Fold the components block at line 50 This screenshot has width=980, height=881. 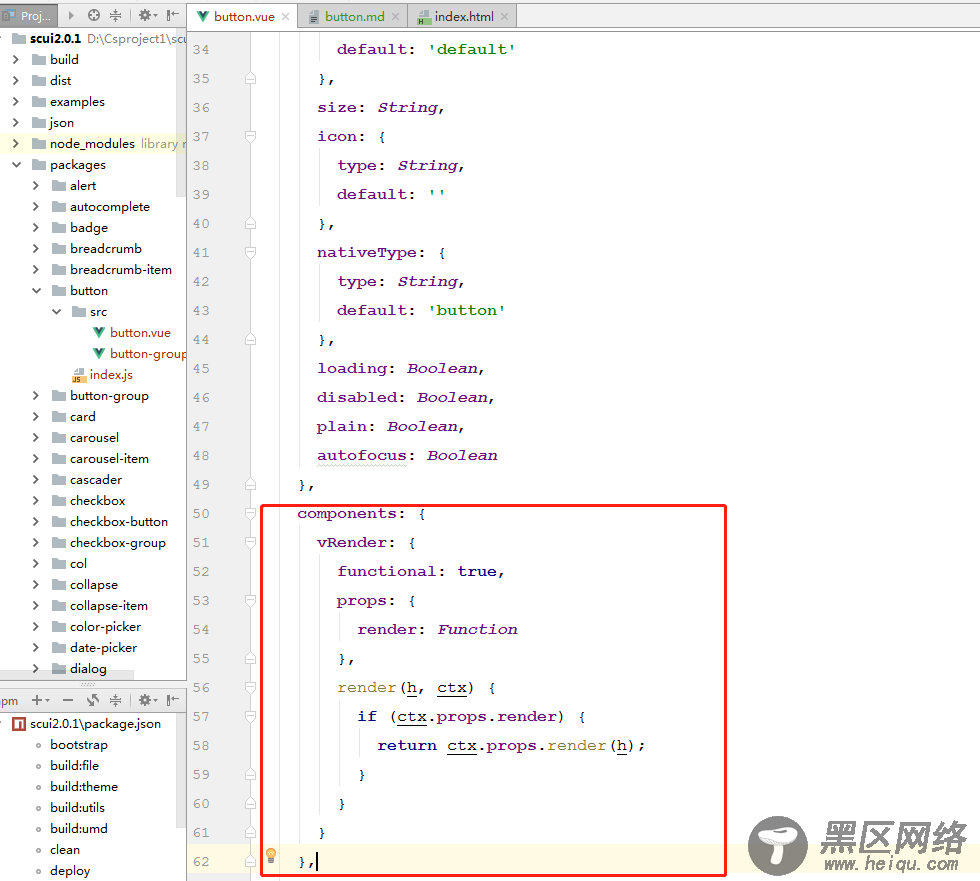coord(251,514)
